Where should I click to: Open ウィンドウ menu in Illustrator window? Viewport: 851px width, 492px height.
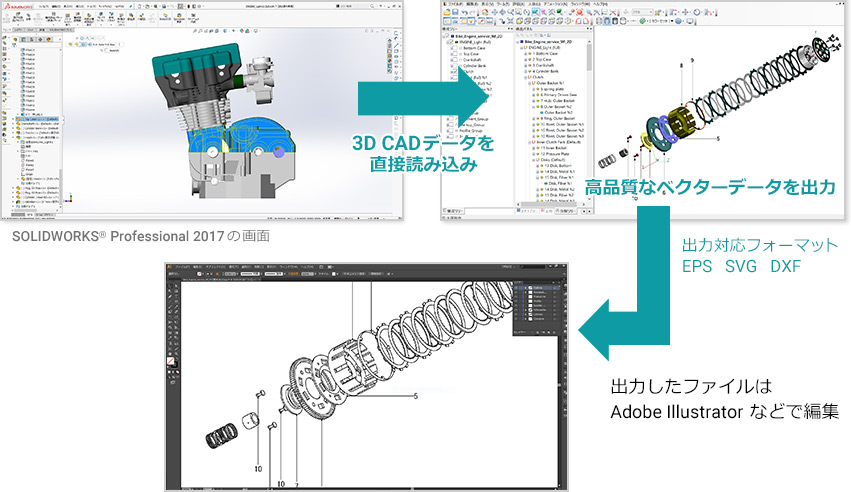pyautogui.click(x=289, y=267)
